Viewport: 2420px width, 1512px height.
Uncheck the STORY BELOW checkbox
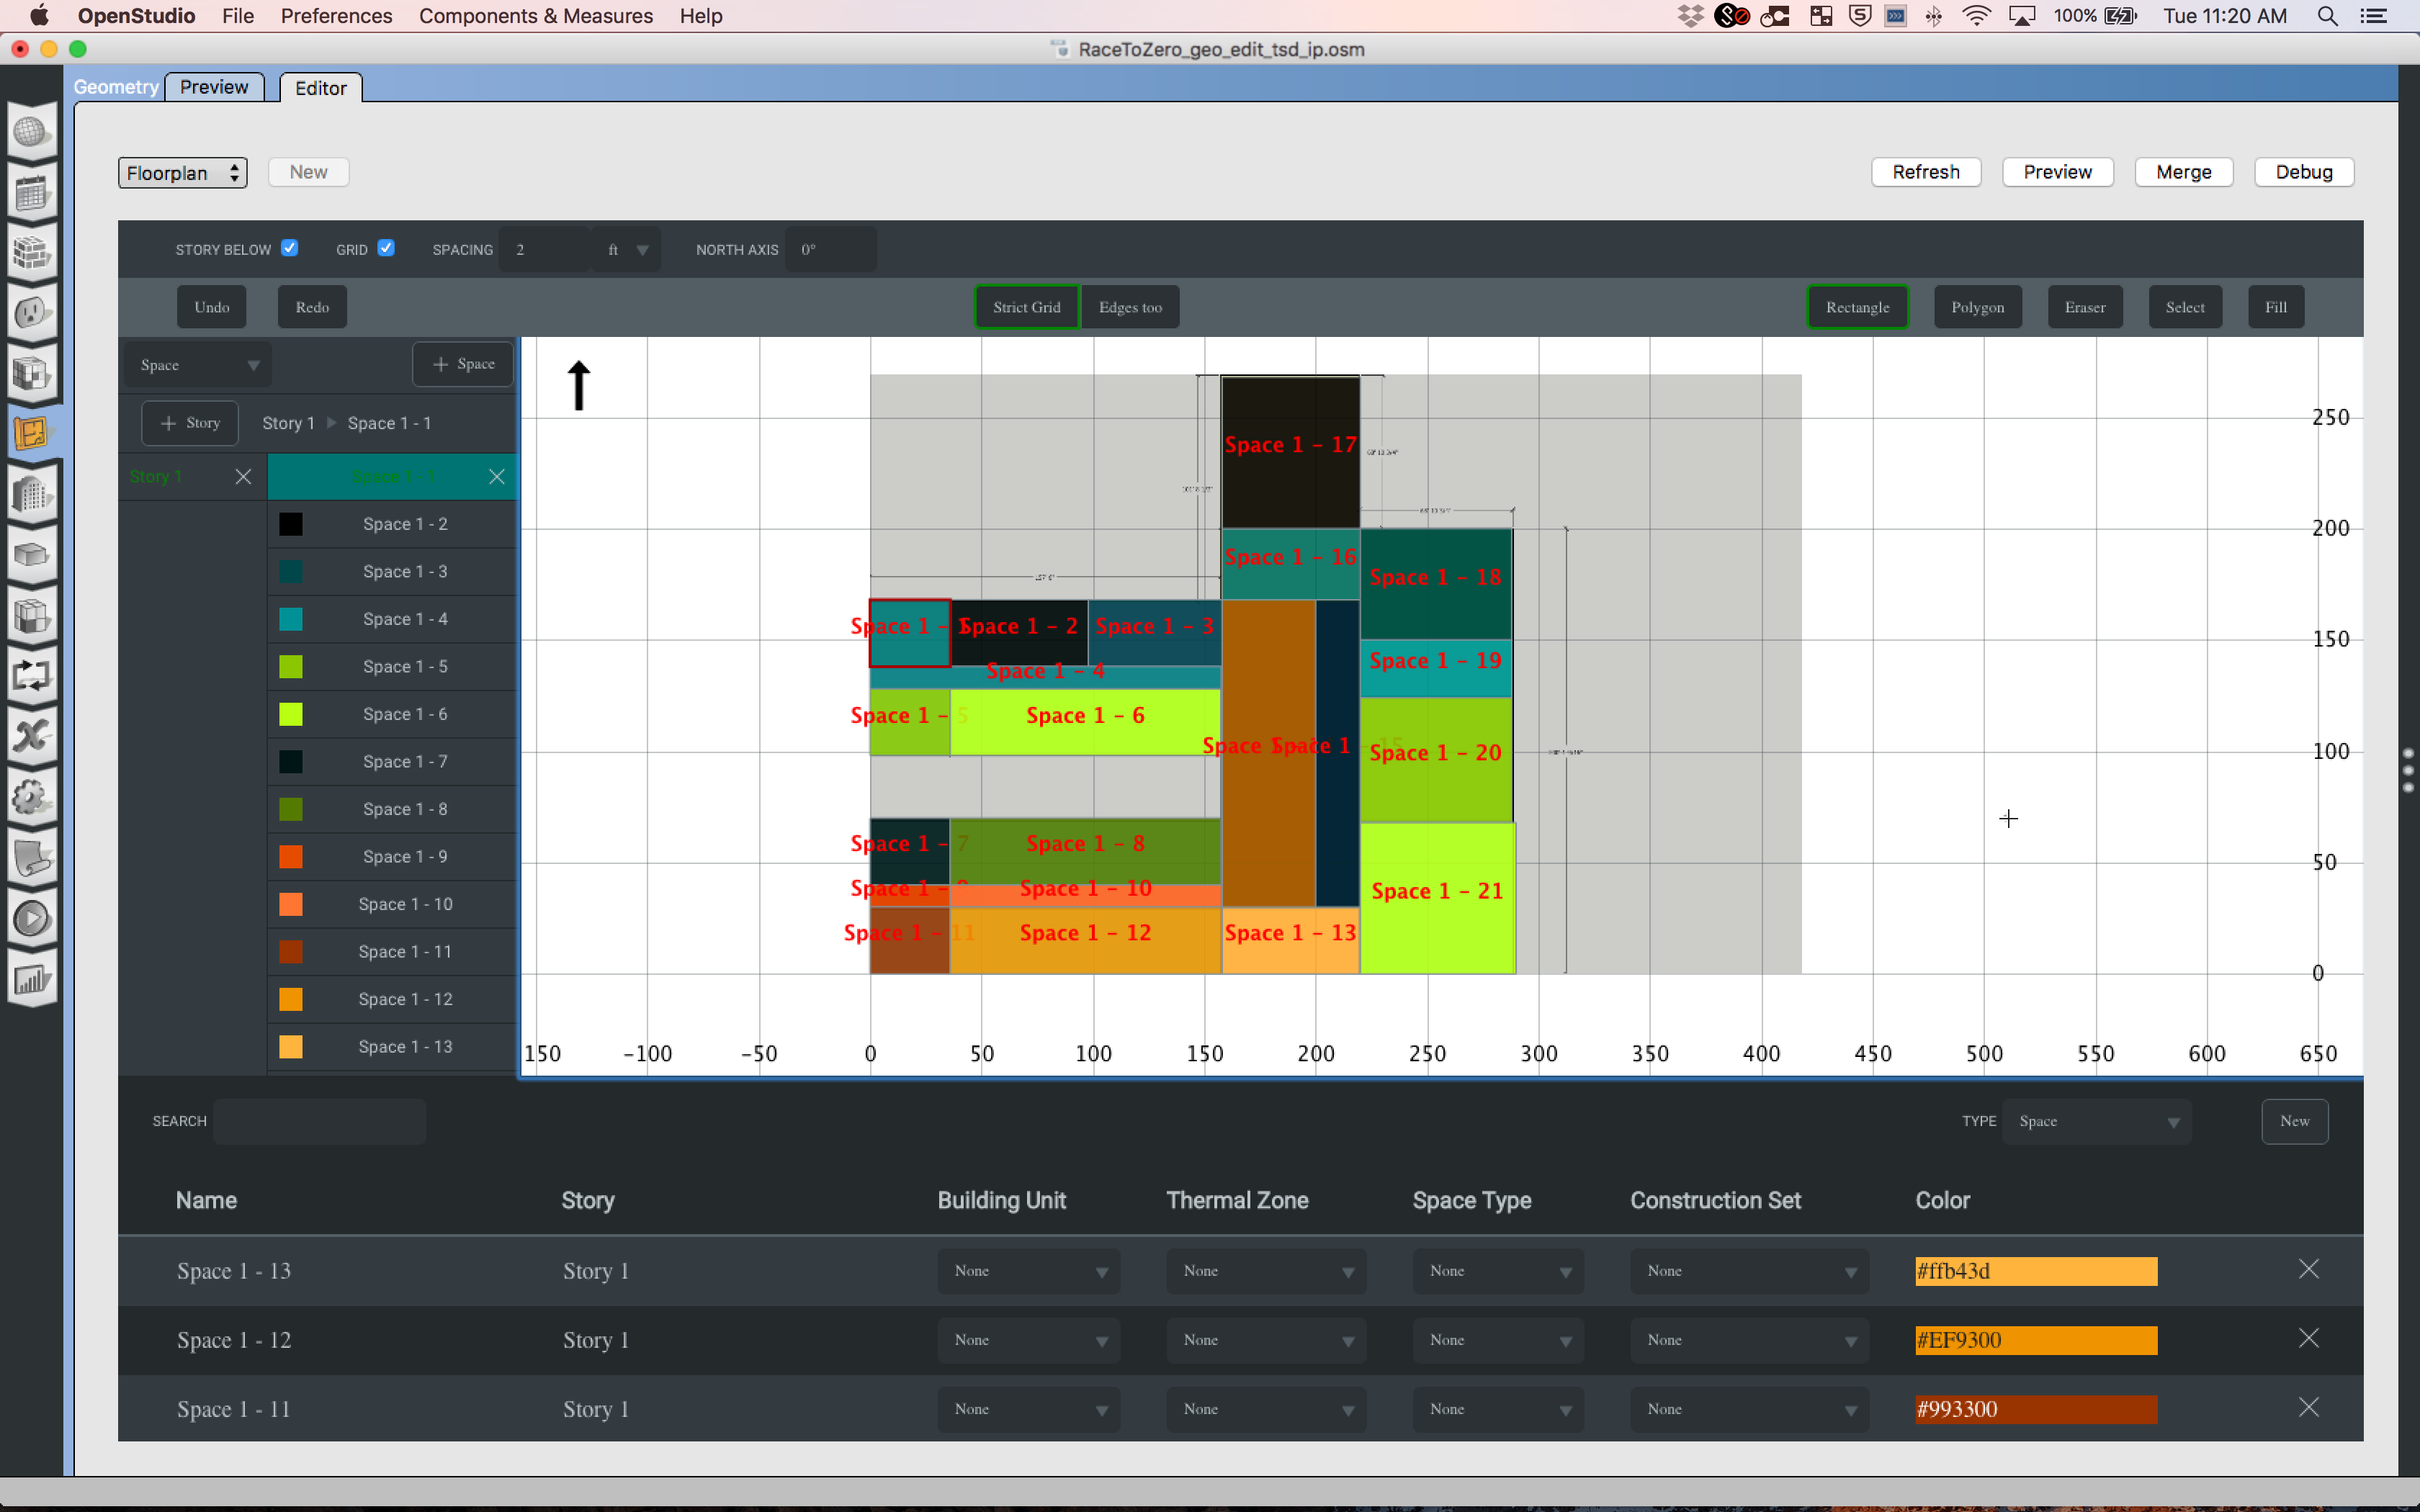(289, 247)
